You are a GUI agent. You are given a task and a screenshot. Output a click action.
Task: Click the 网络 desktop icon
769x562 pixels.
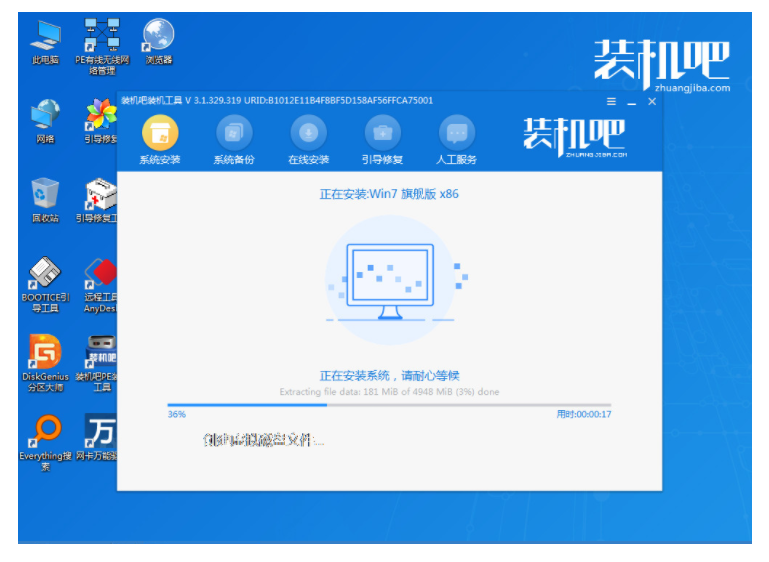point(45,117)
